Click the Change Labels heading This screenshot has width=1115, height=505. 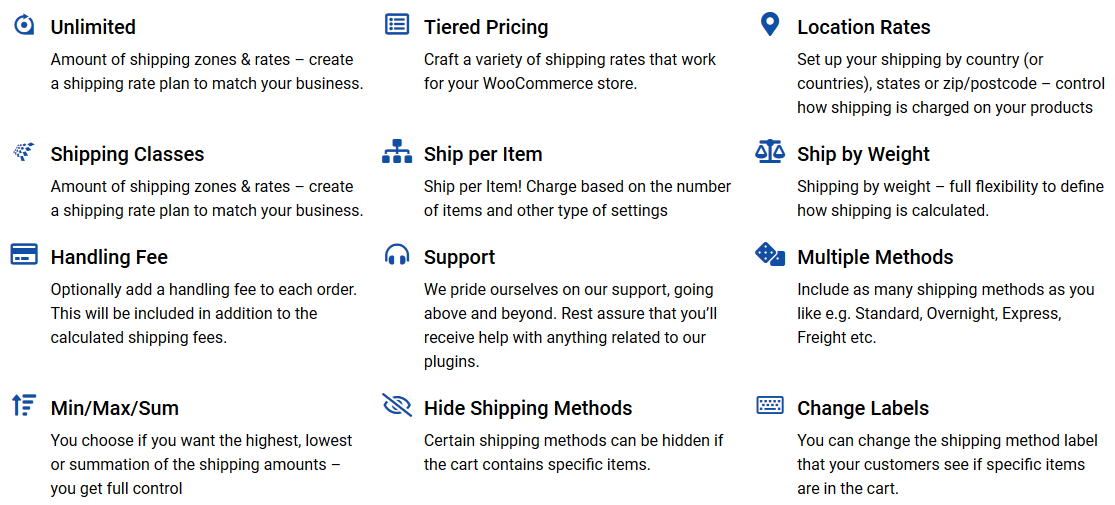(x=863, y=408)
